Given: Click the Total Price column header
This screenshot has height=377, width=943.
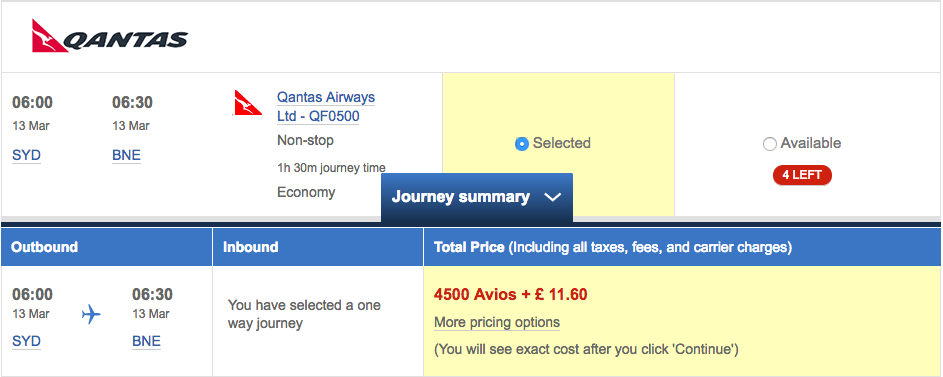Looking at the screenshot, I should pyautogui.click(x=682, y=247).
